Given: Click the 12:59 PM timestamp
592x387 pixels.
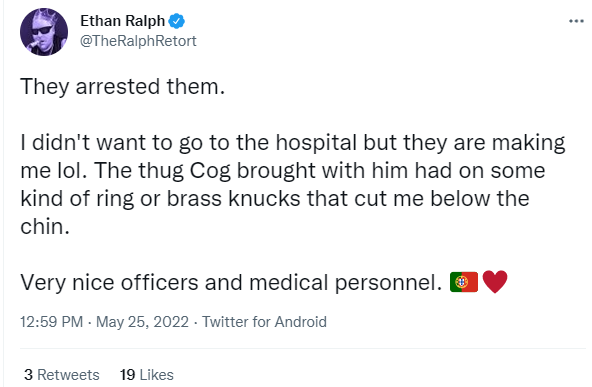Looking at the screenshot, I should pos(52,322).
